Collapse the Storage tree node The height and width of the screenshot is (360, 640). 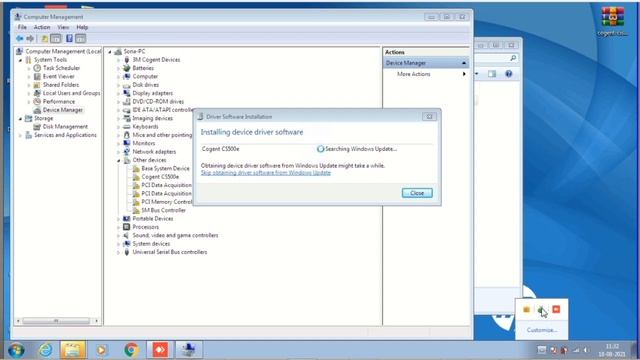tap(20, 118)
